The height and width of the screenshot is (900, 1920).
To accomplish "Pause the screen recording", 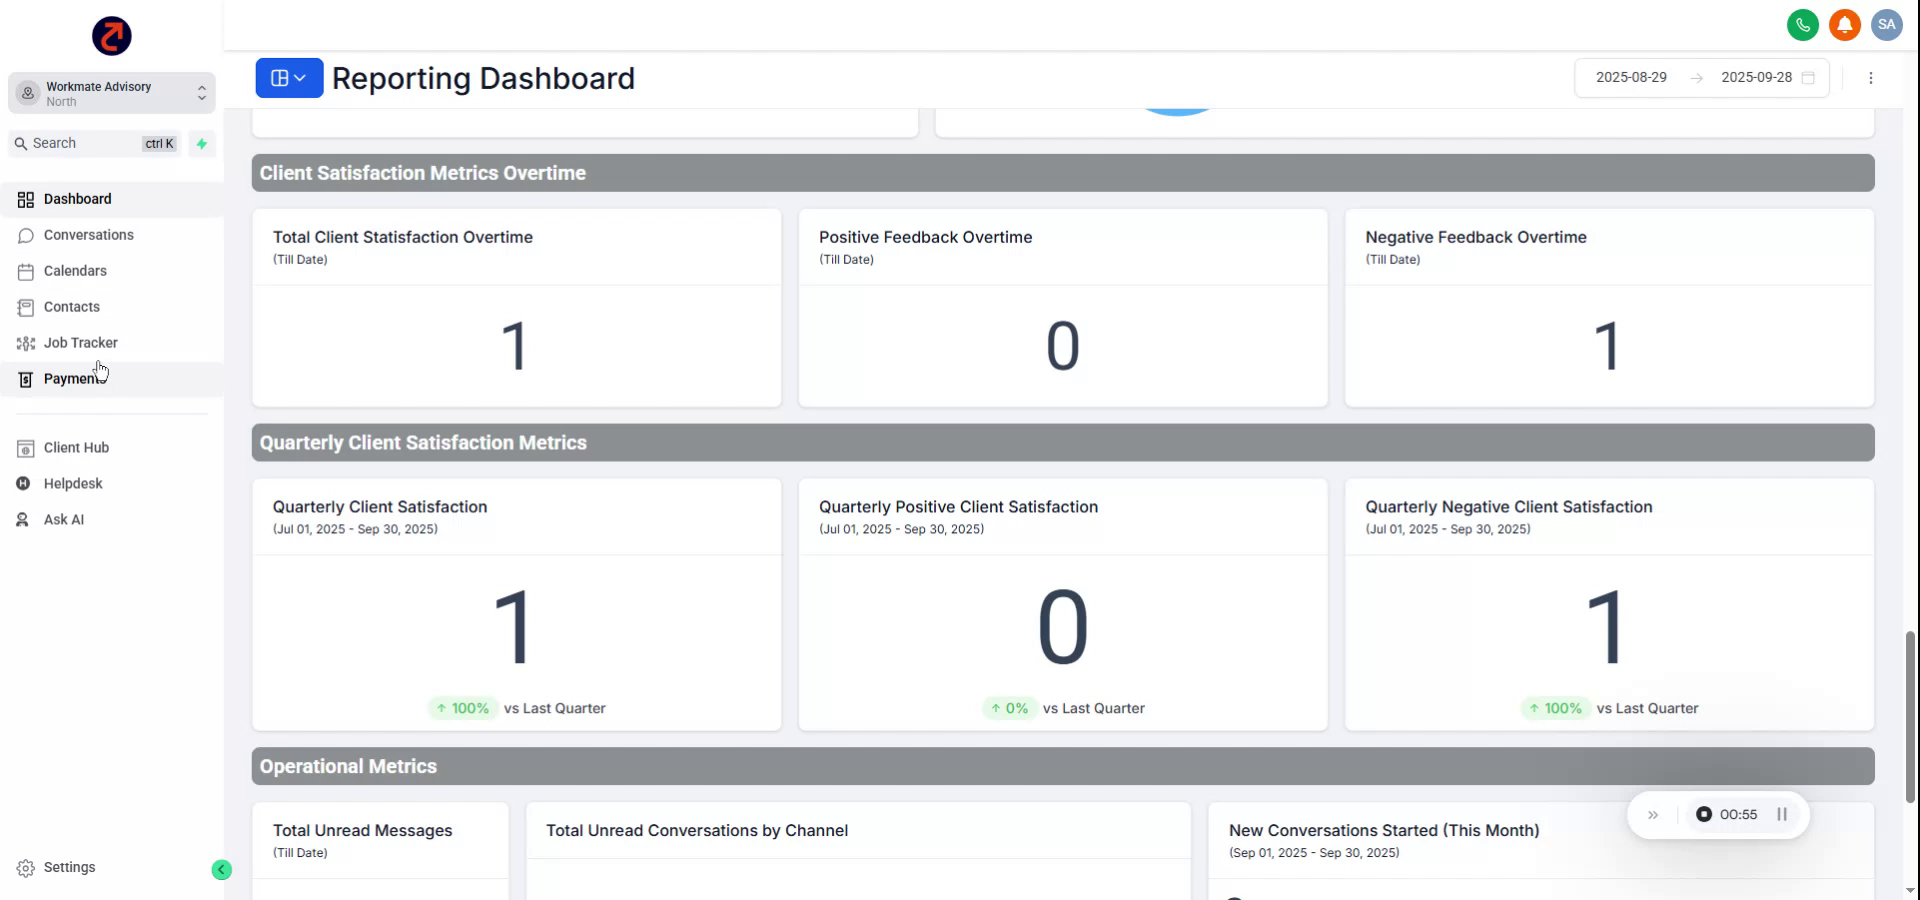I will [1782, 814].
